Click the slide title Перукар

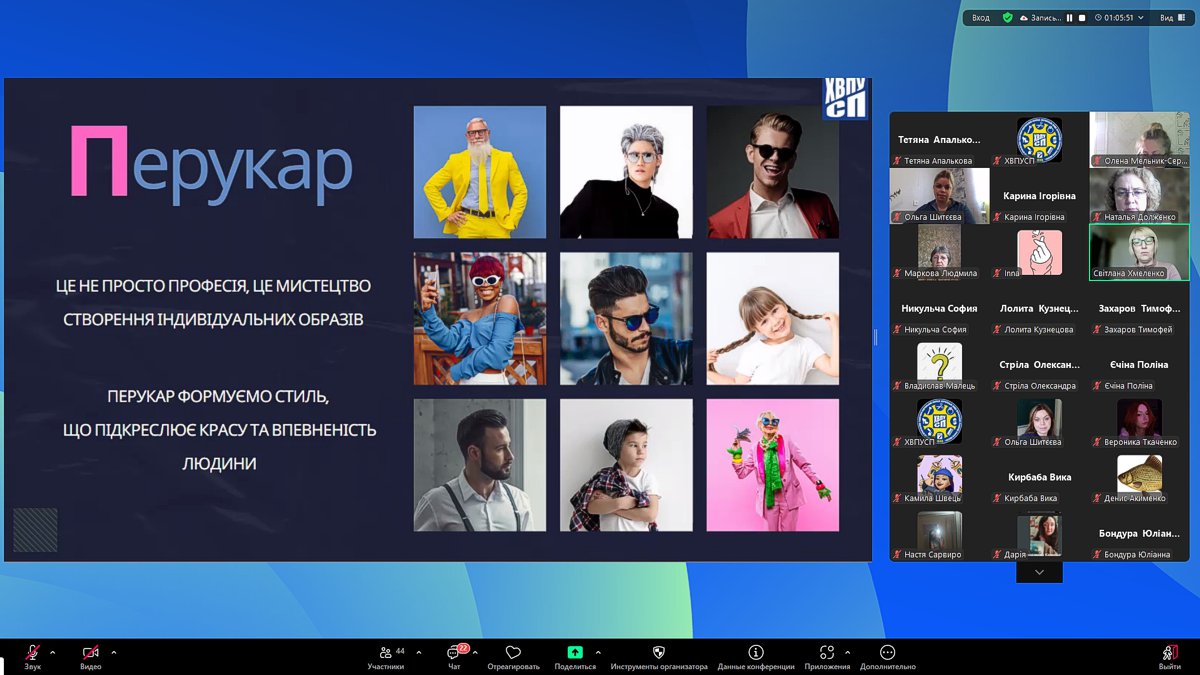(211, 165)
